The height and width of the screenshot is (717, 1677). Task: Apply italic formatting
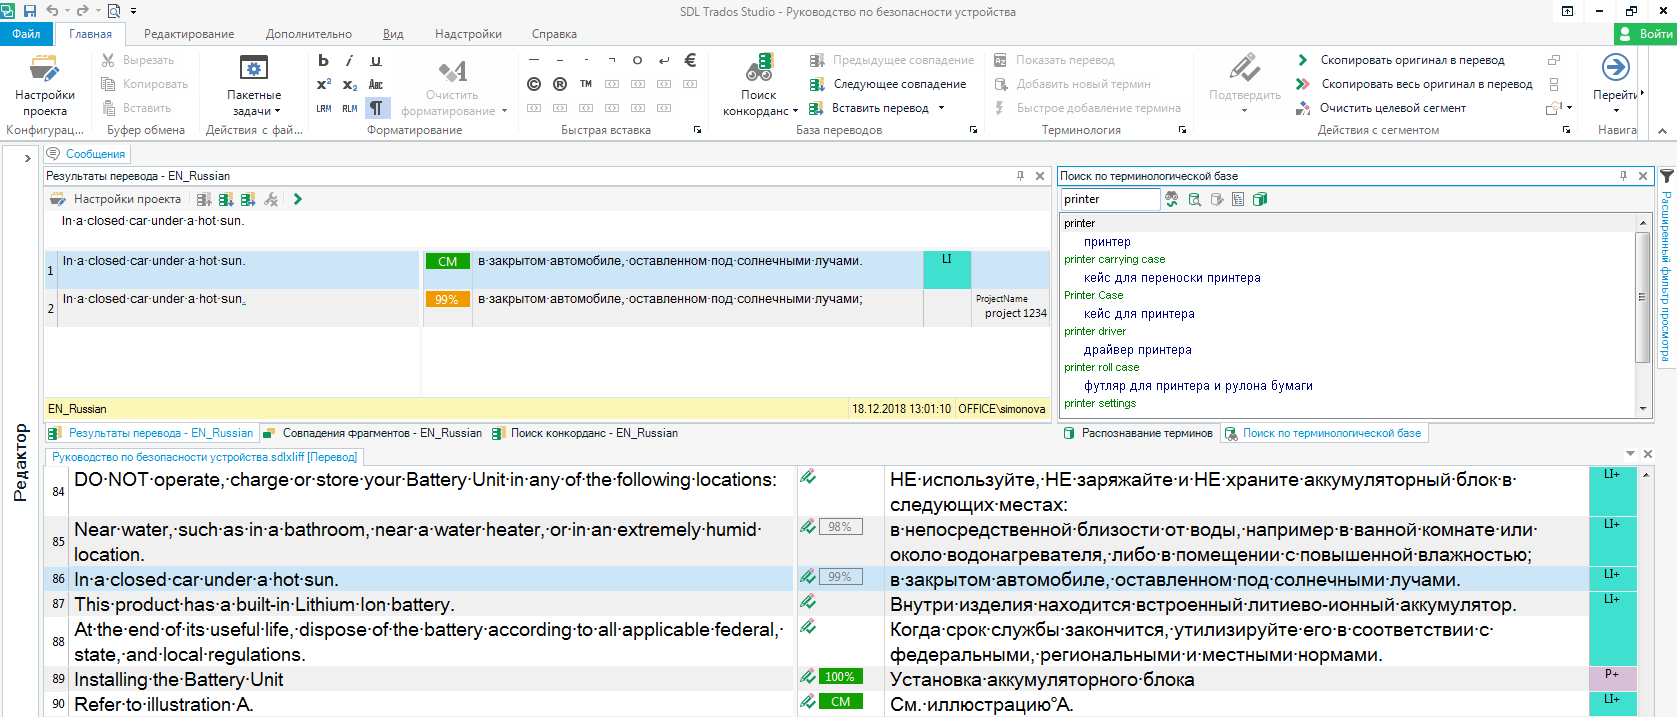[x=349, y=61]
